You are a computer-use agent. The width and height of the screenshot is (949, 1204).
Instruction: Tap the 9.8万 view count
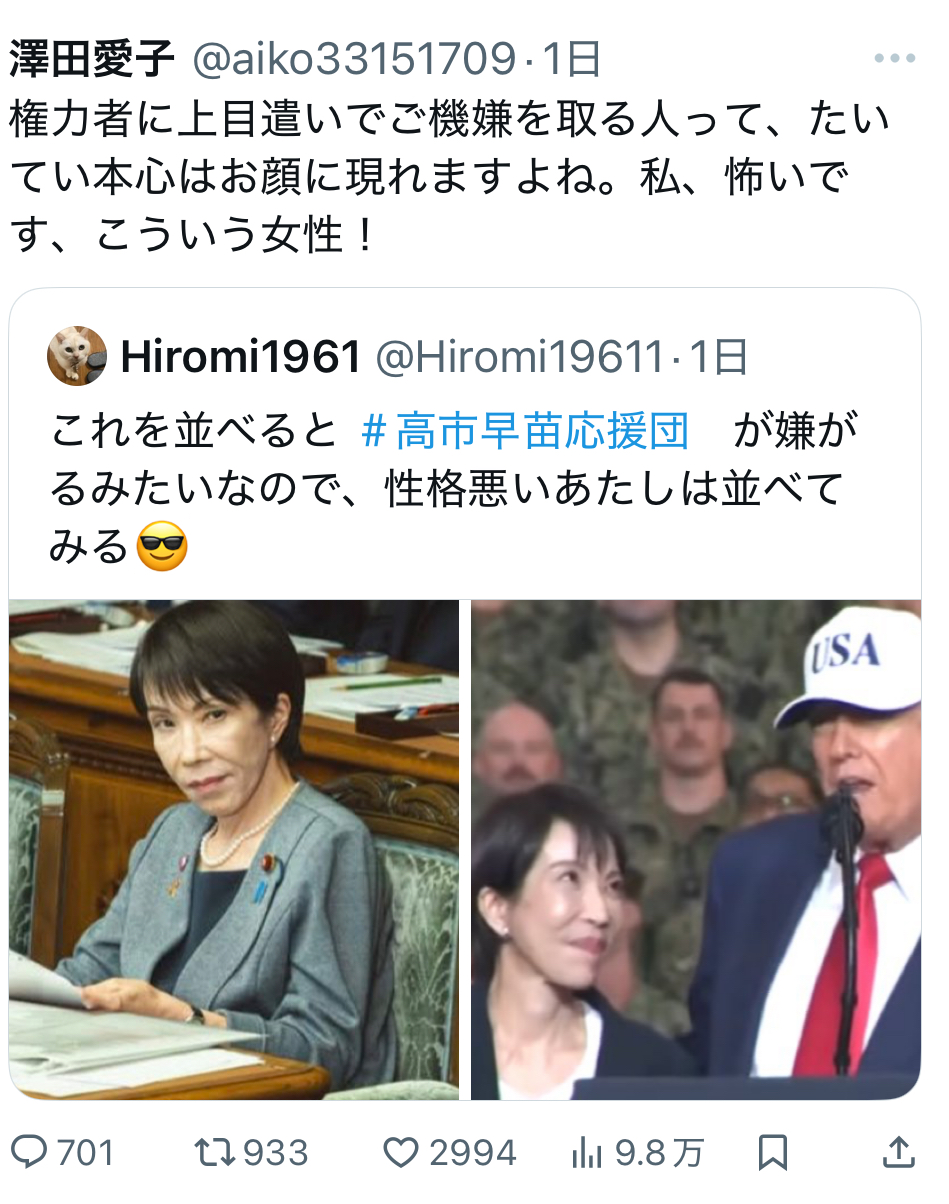[658, 1153]
